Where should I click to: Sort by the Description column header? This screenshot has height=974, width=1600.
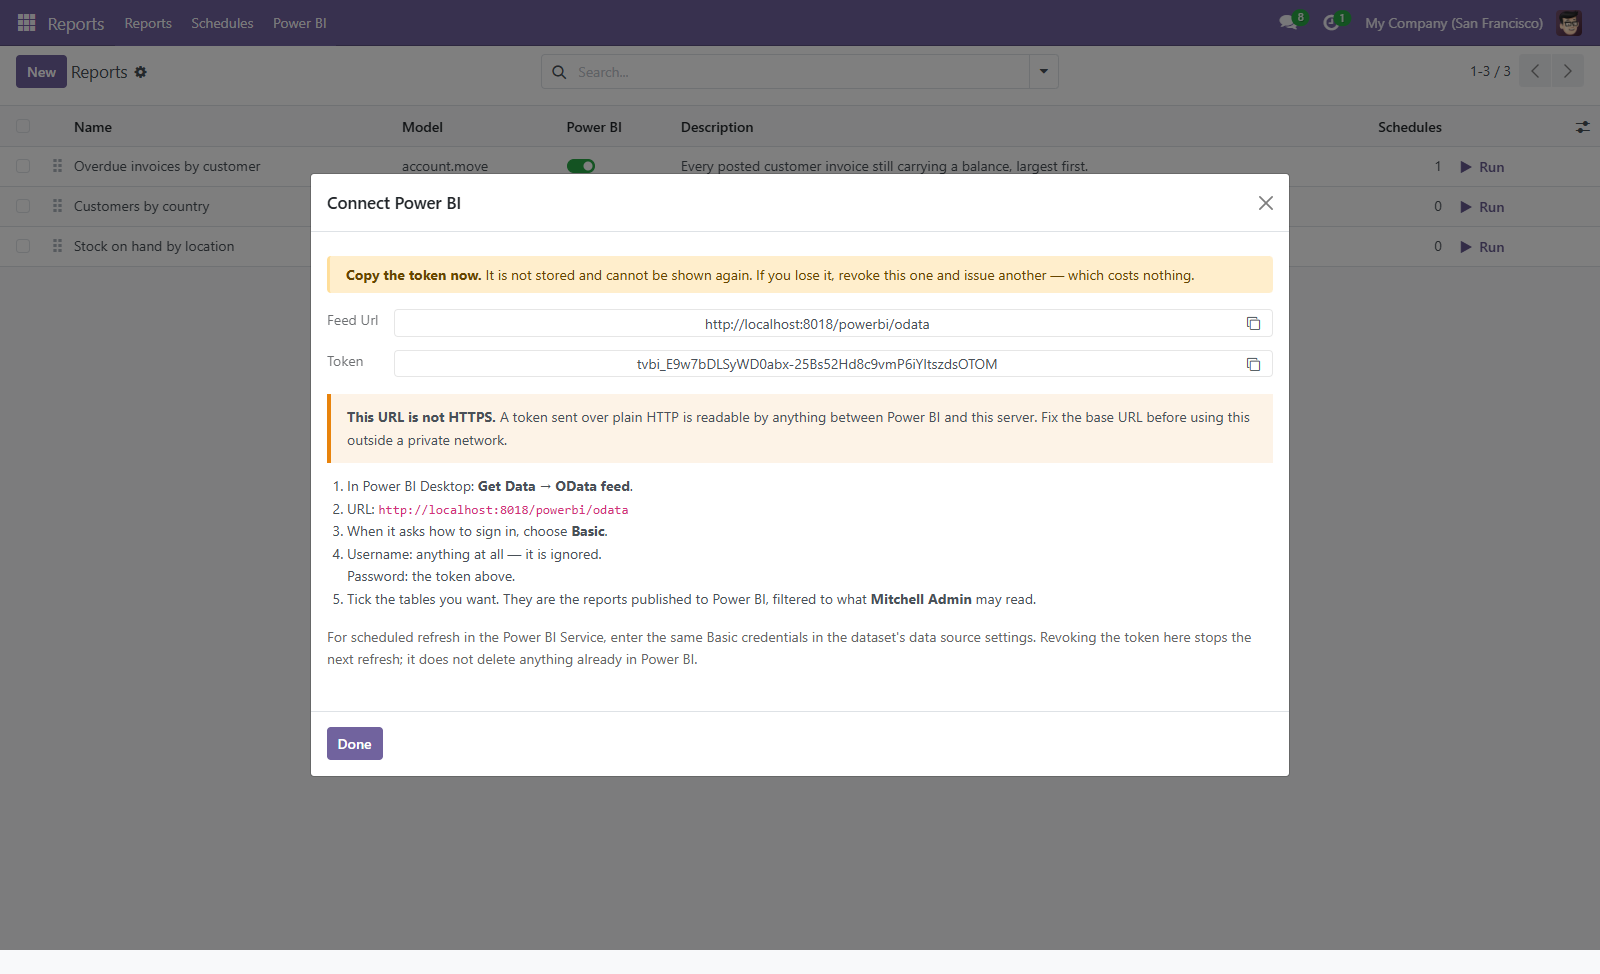(x=717, y=127)
